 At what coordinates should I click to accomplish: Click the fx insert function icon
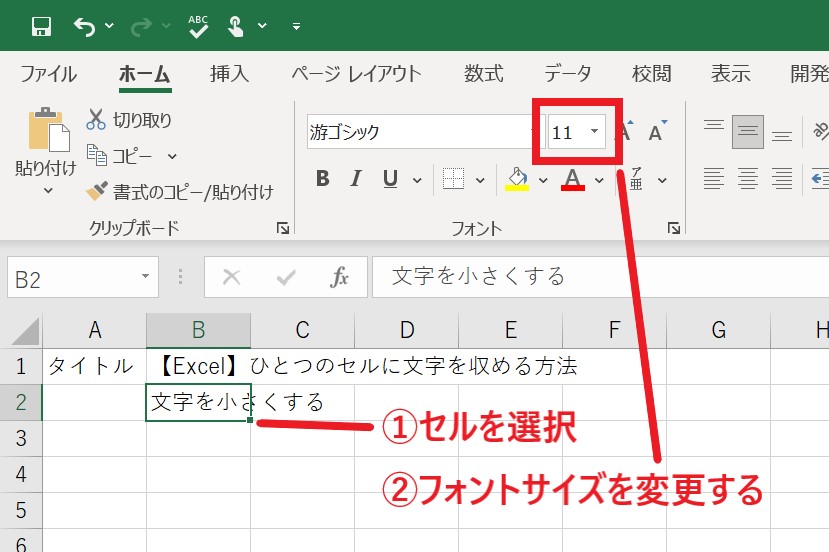(339, 277)
